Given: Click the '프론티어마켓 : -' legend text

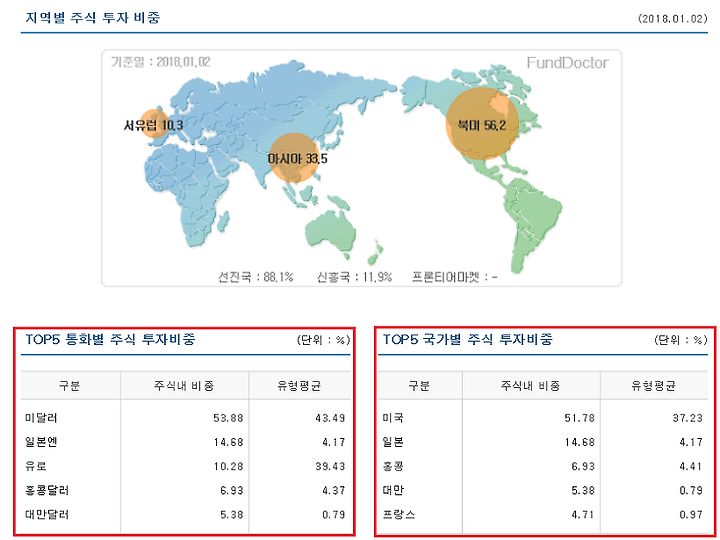Looking at the screenshot, I should click(x=455, y=277).
